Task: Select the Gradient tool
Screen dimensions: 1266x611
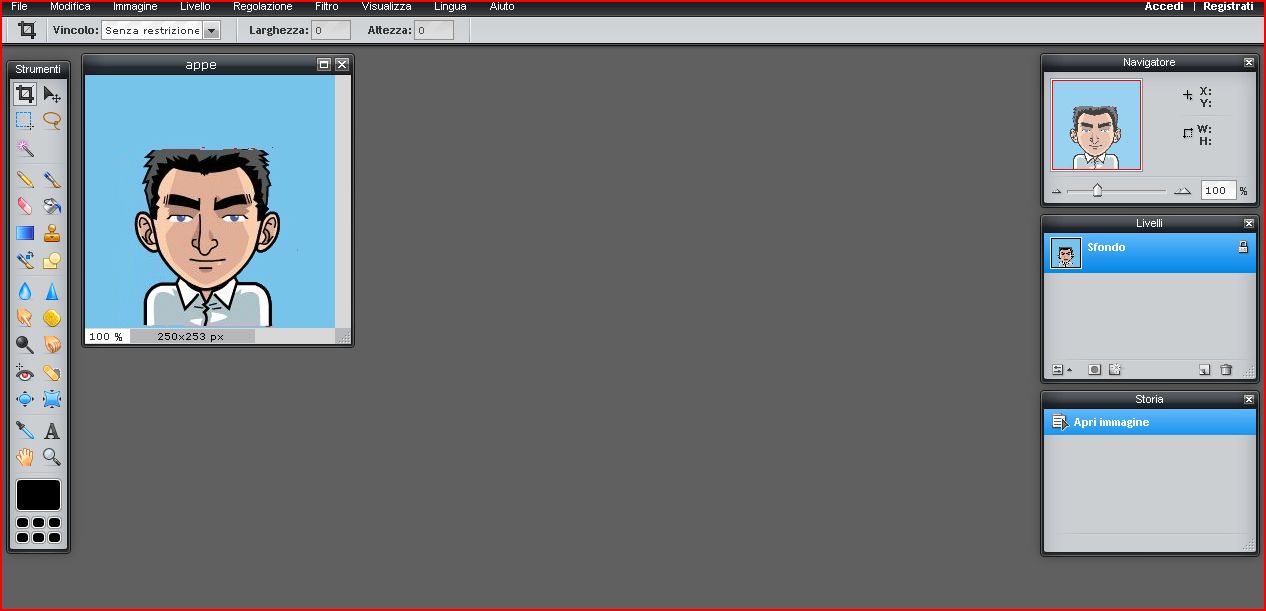Action: tap(24, 233)
